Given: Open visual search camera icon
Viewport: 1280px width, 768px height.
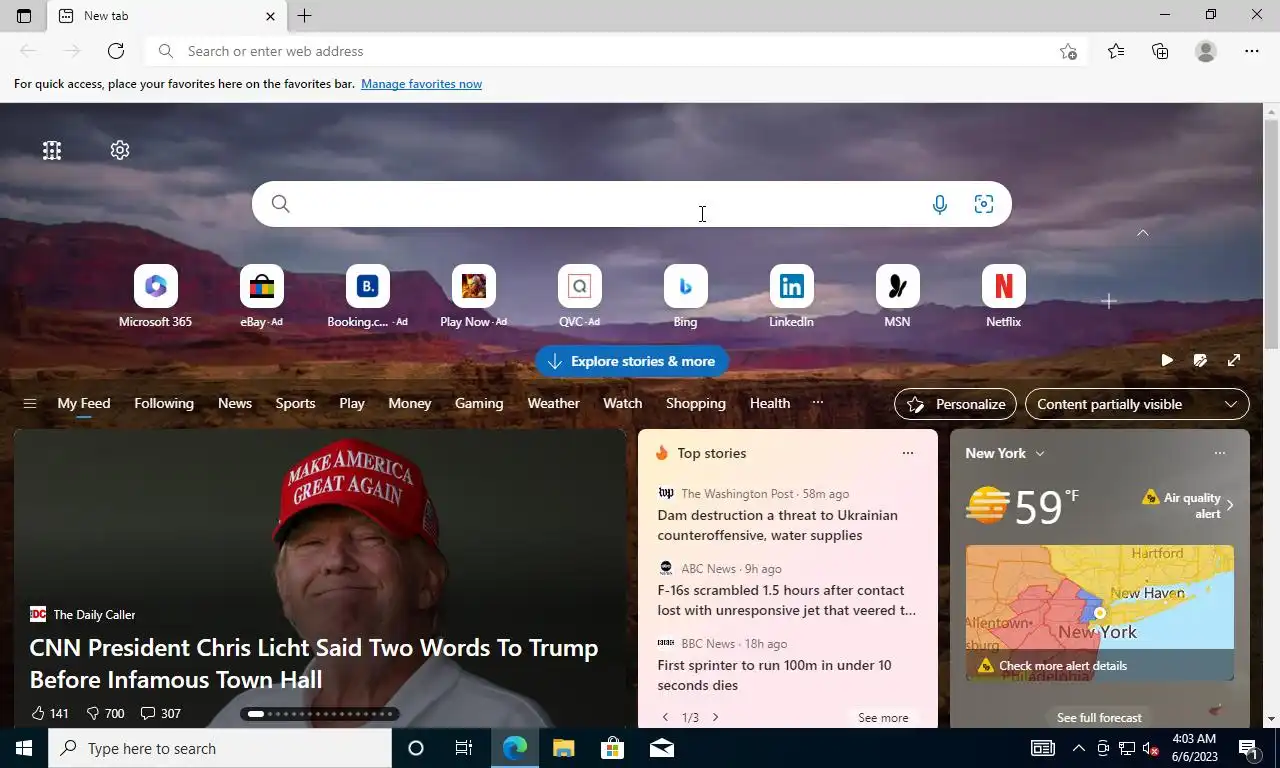Looking at the screenshot, I should [x=984, y=204].
